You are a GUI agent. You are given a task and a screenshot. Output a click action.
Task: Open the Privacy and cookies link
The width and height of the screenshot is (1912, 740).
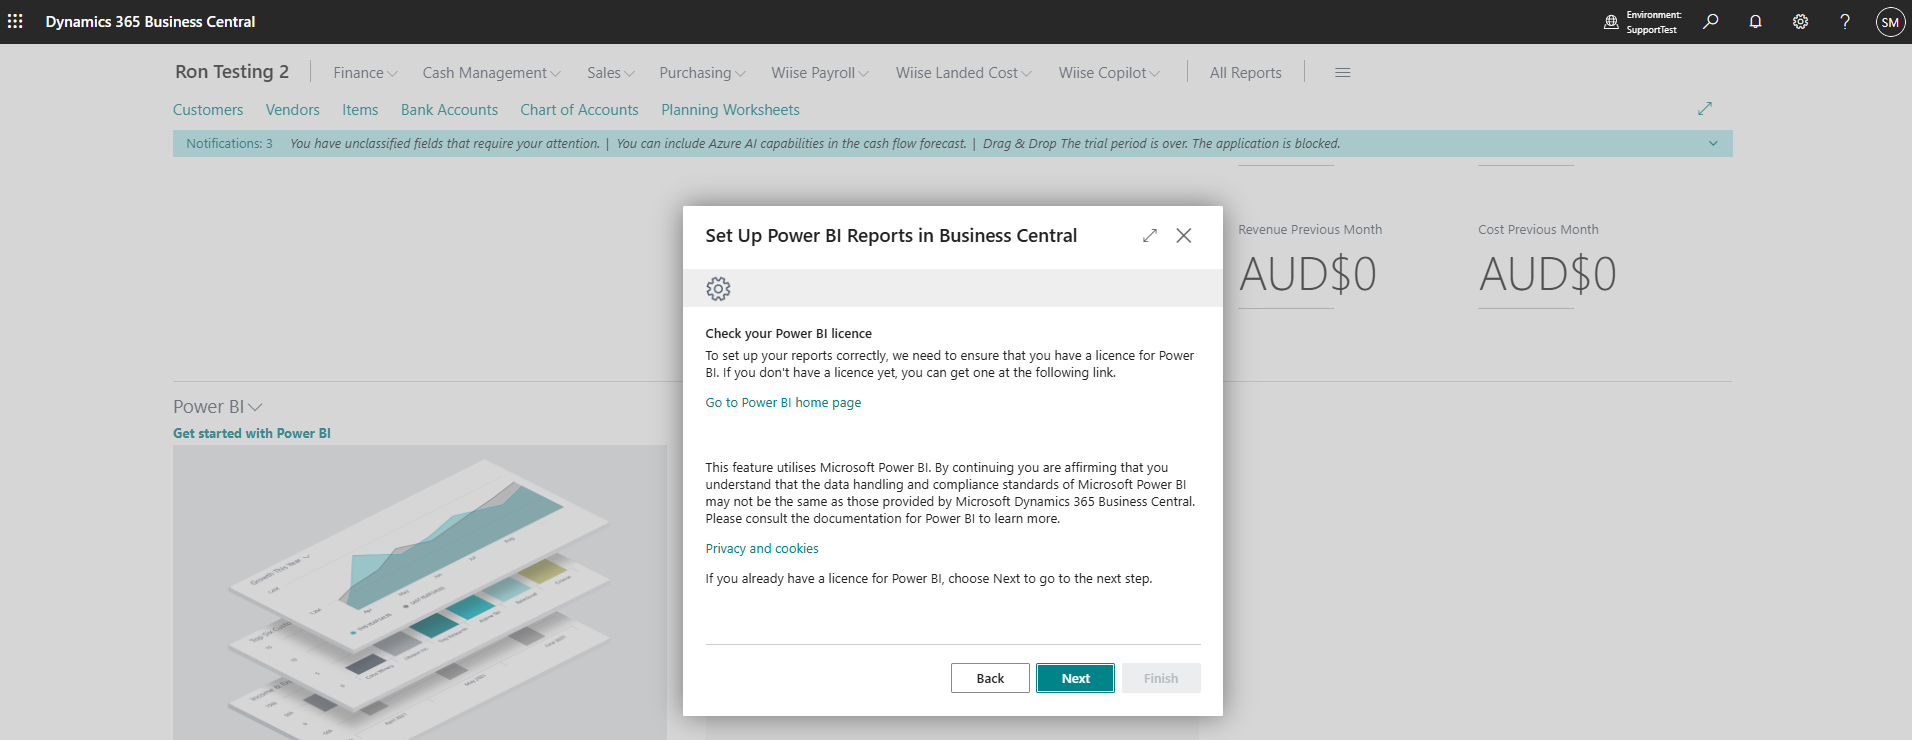coord(762,549)
